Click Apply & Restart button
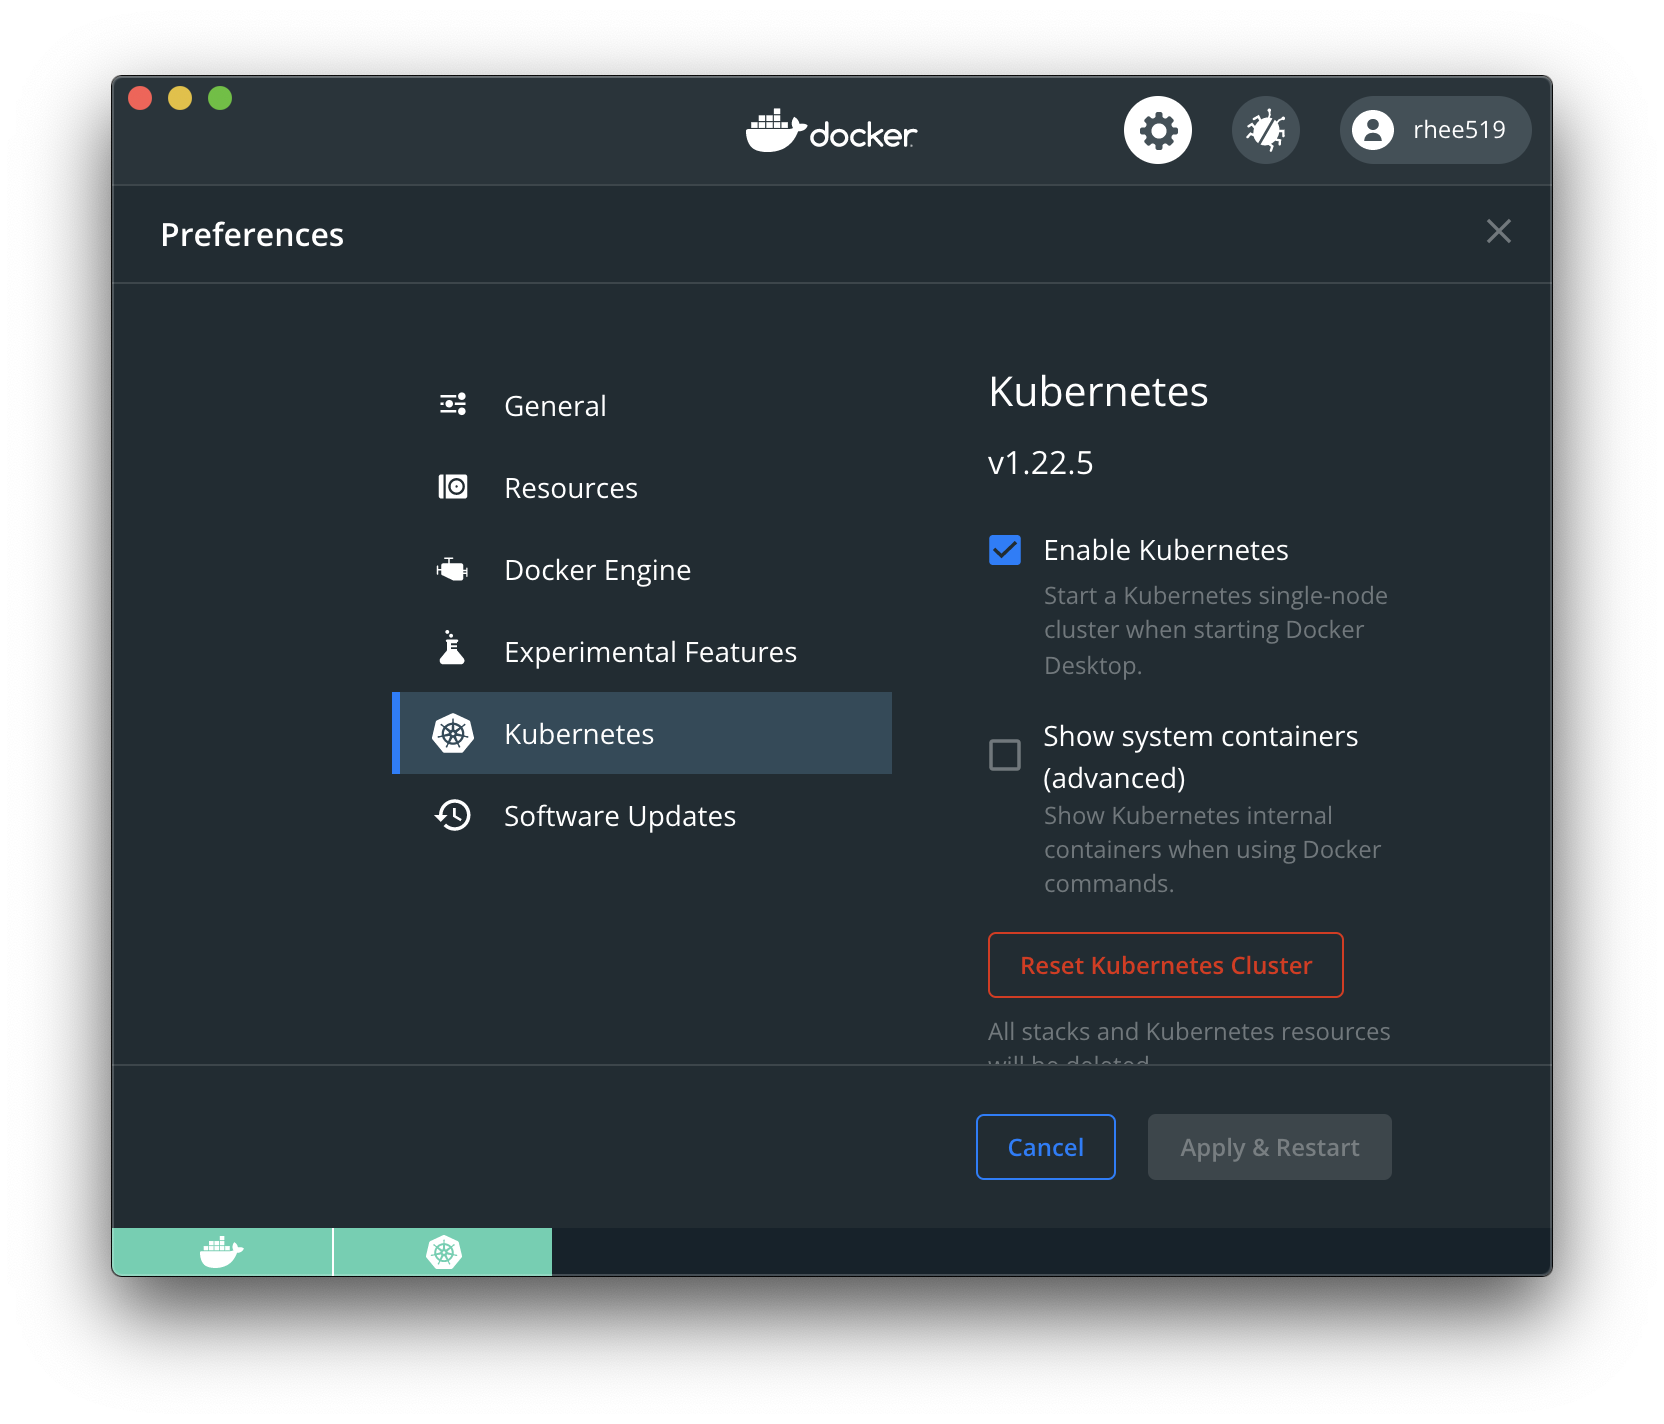 [x=1270, y=1147]
